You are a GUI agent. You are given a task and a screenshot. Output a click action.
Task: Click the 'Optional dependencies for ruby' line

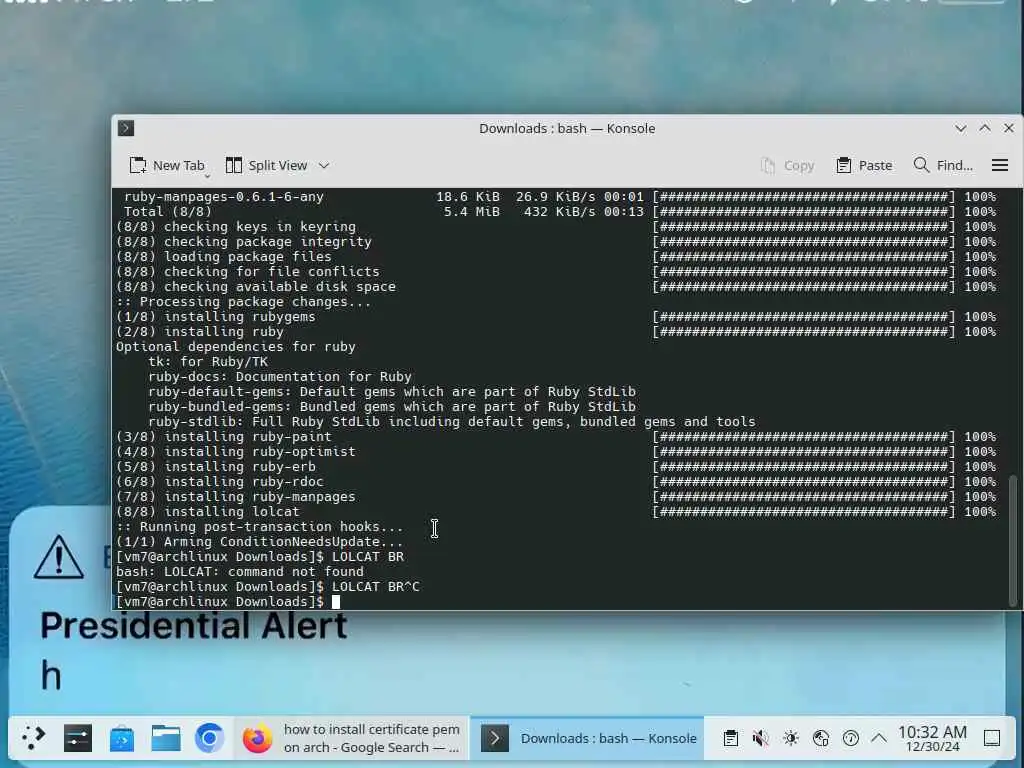tap(236, 347)
